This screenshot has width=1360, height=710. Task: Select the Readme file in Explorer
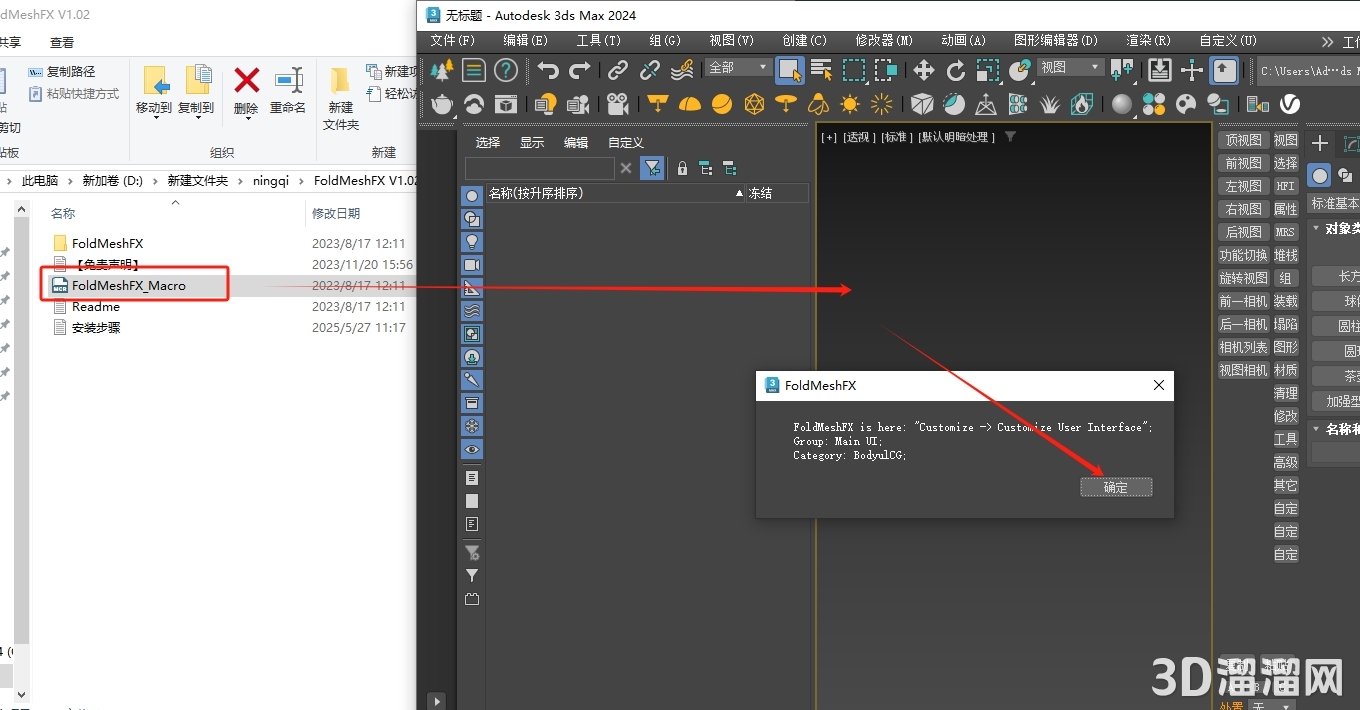coord(96,307)
